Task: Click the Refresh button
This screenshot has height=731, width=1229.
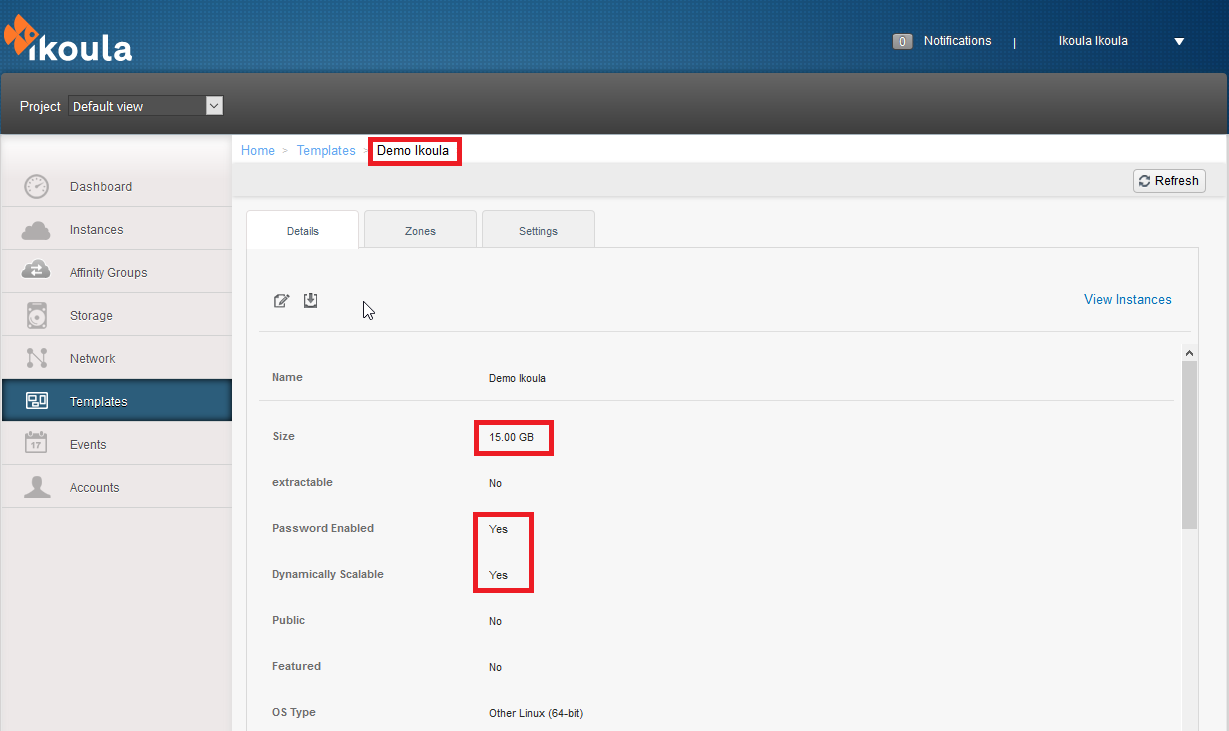Action: [1169, 181]
